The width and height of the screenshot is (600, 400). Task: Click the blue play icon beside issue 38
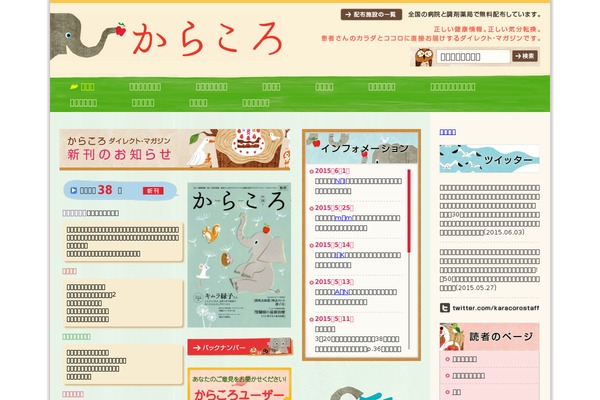click(x=73, y=190)
